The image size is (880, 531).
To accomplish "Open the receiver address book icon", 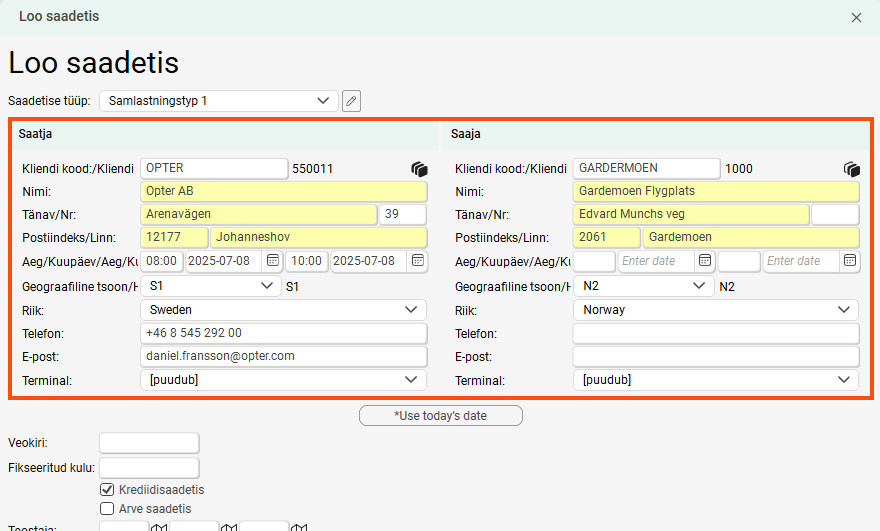I will click(852, 169).
